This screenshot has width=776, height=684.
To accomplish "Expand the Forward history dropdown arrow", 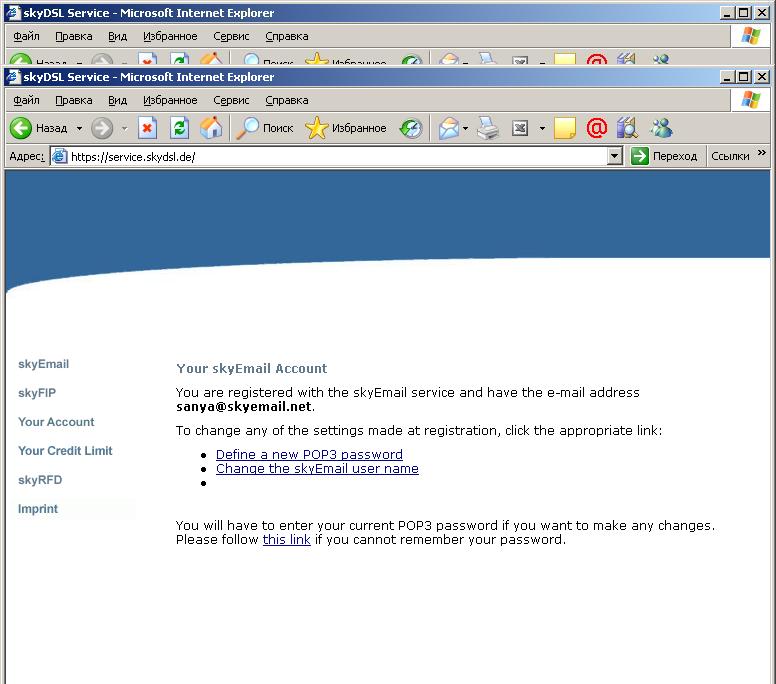I will [125, 128].
